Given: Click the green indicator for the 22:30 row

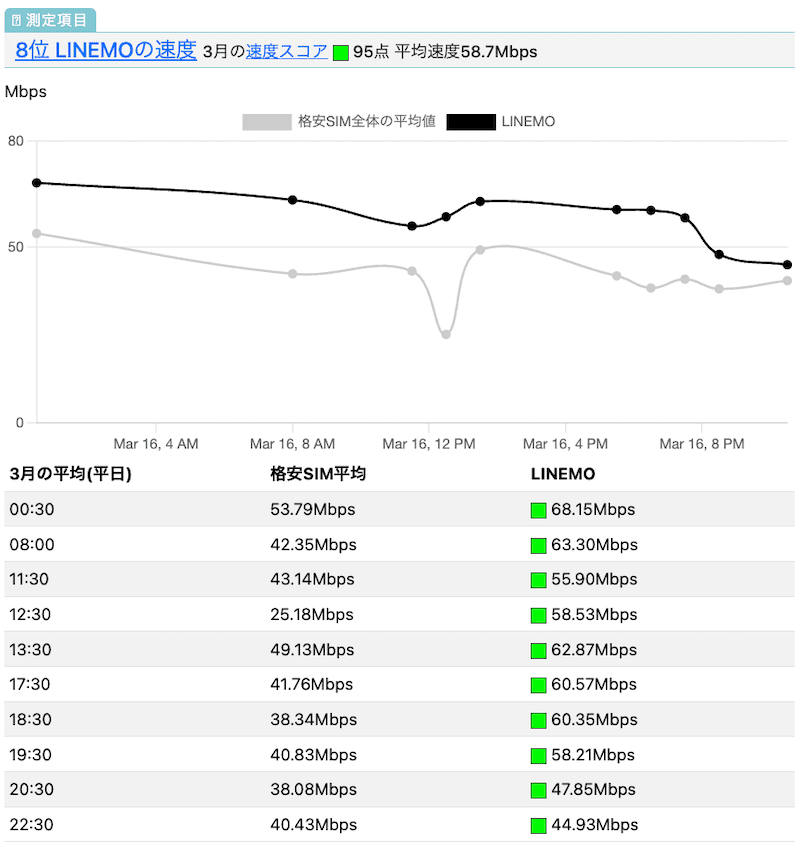Looking at the screenshot, I should tap(537, 825).
